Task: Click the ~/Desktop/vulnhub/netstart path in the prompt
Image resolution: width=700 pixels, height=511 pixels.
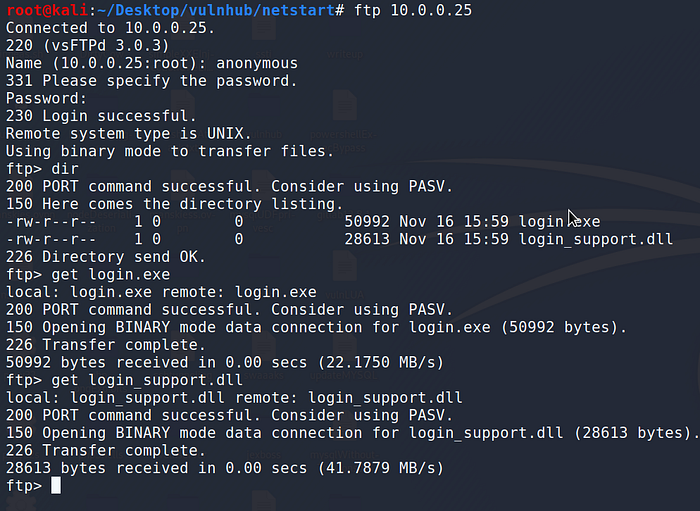Action: pyautogui.click(x=213, y=9)
